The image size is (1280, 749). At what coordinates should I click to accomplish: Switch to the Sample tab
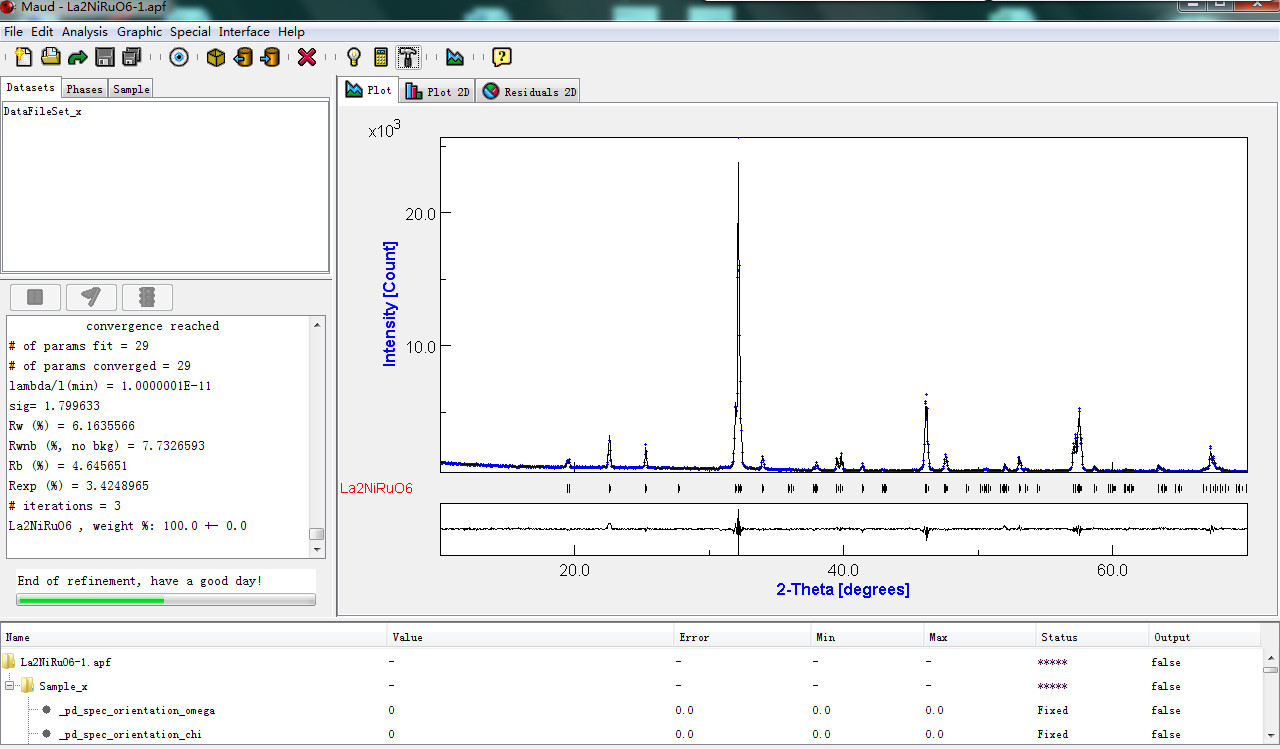pyautogui.click(x=131, y=89)
